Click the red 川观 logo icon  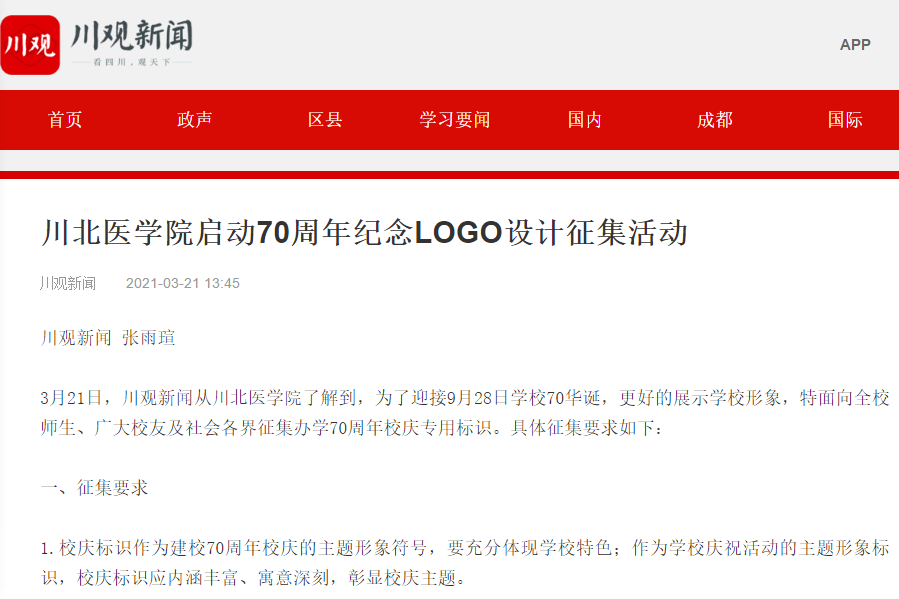30,45
